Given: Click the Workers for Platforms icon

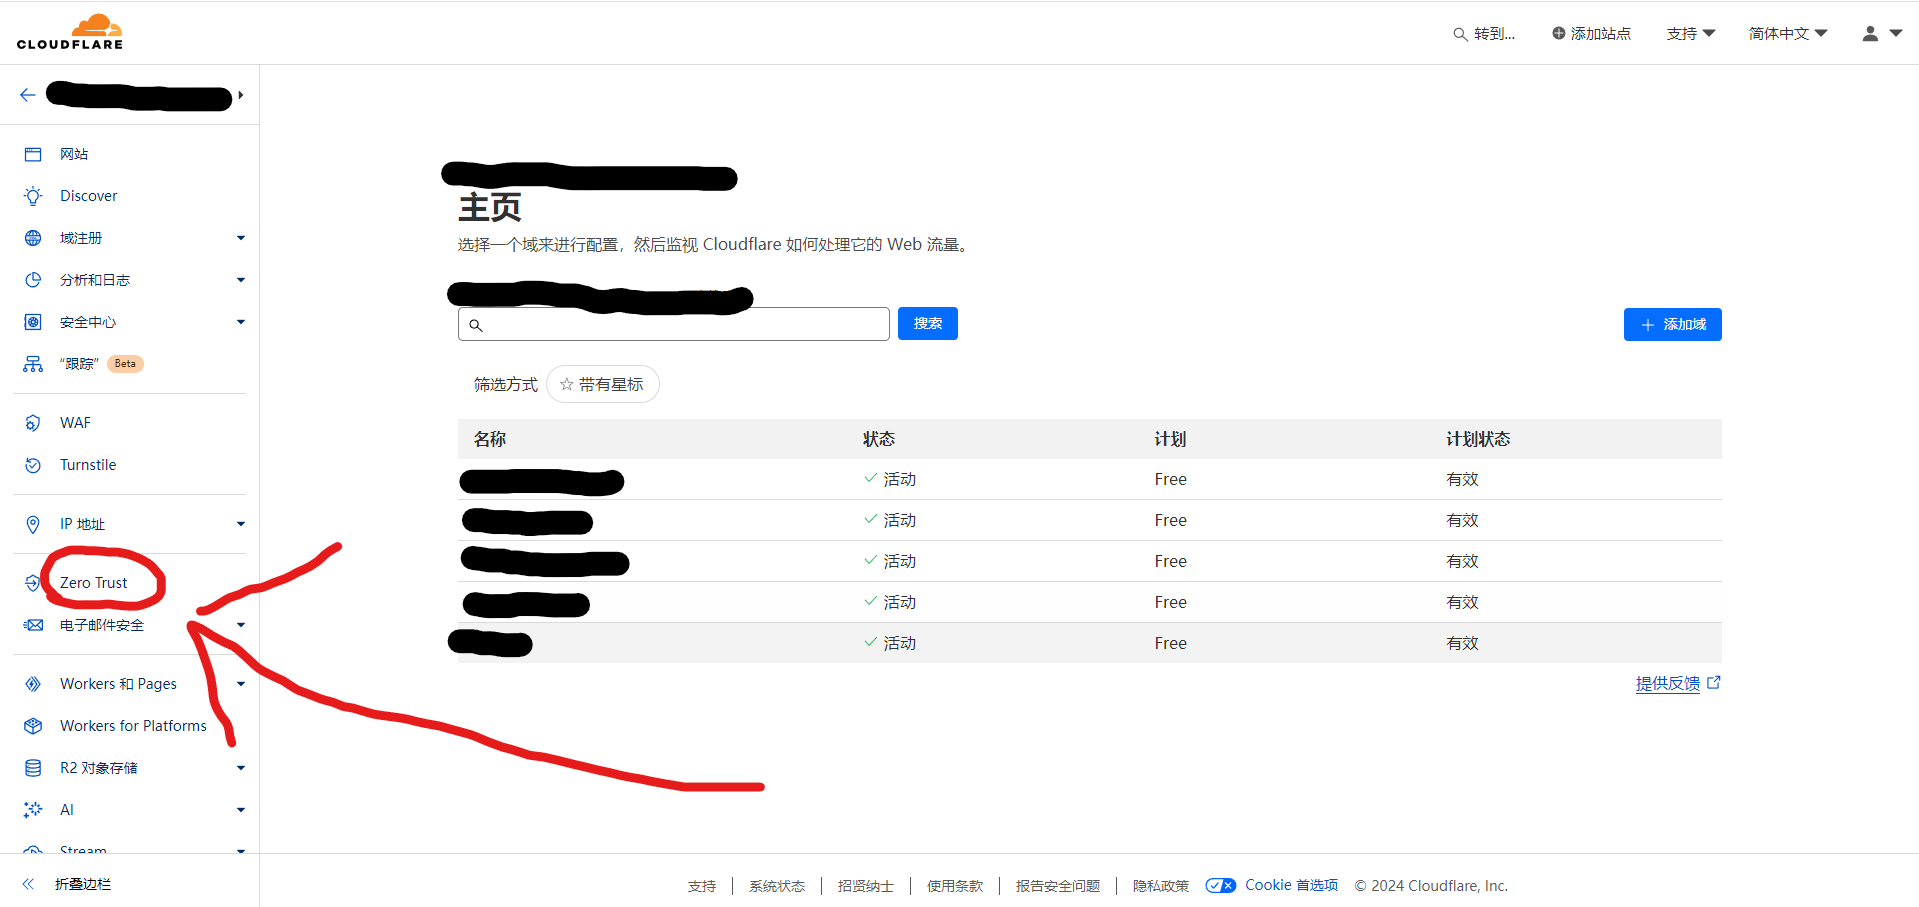Looking at the screenshot, I should [x=33, y=726].
